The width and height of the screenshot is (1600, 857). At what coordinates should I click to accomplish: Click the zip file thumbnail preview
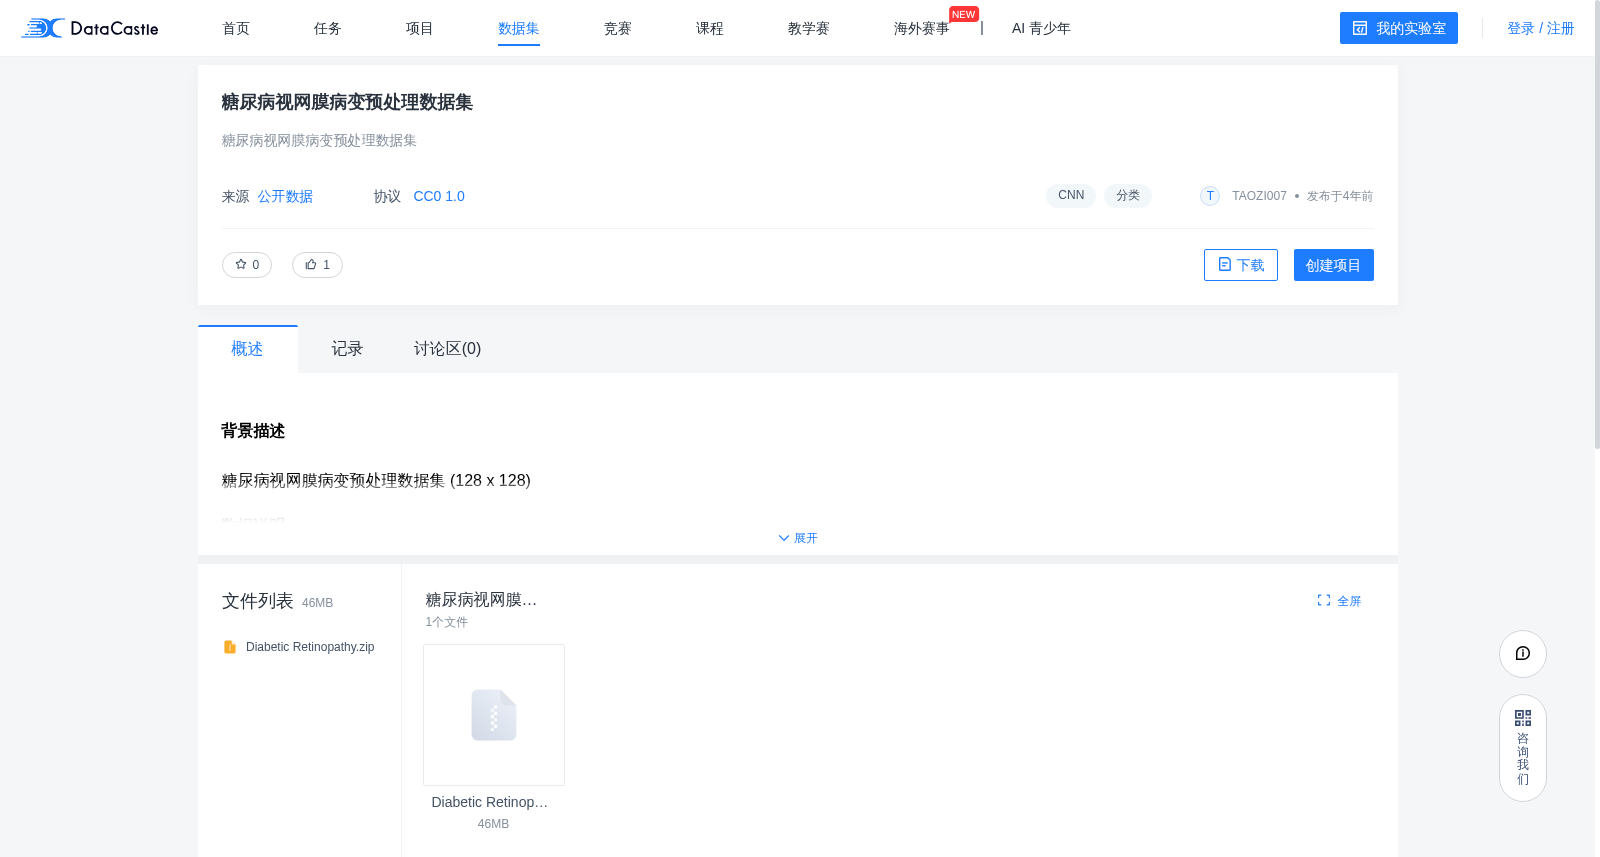pos(494,715)
